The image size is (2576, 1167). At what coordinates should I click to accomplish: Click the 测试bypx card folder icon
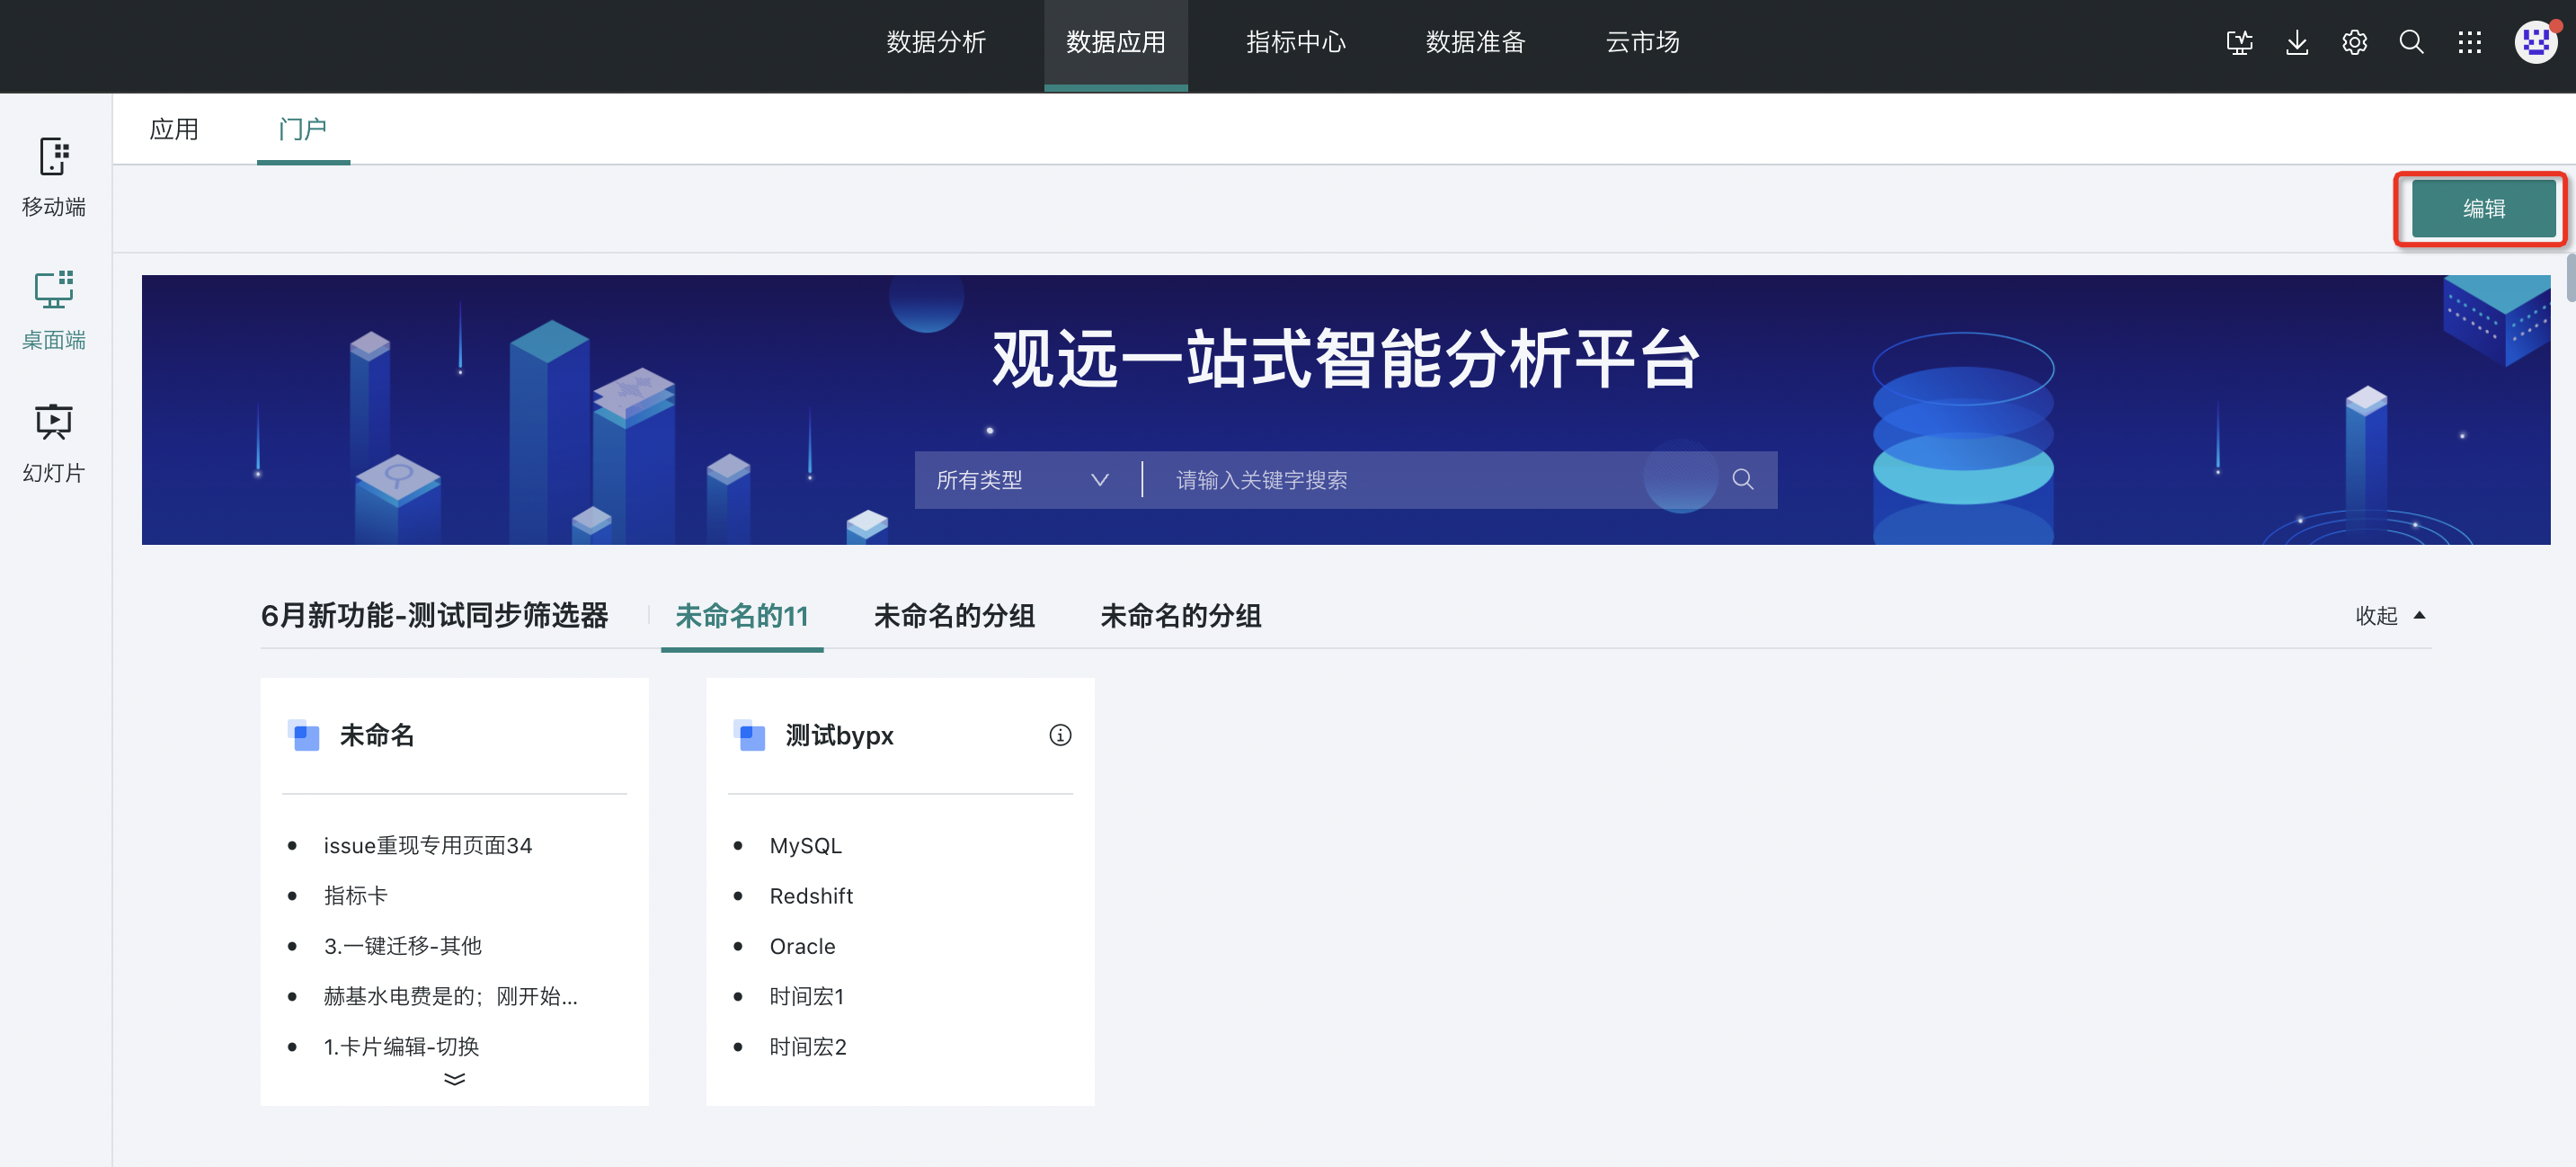749,736
